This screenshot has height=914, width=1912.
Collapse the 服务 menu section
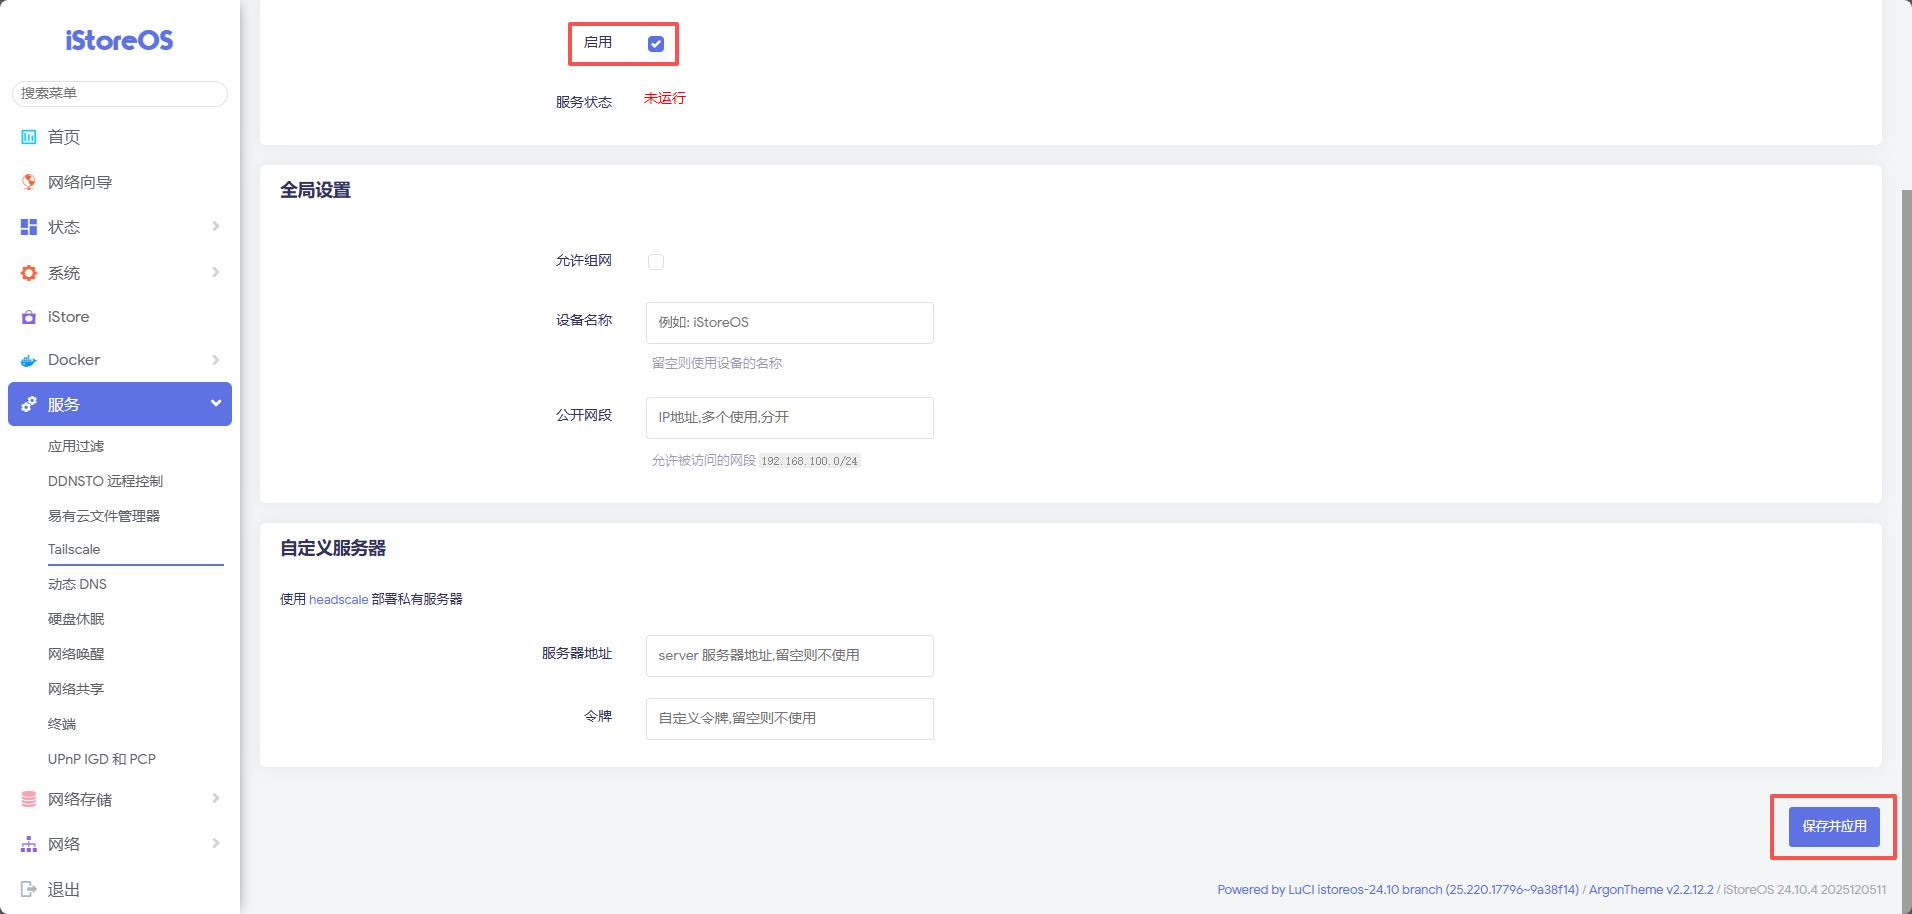[215, 403]
